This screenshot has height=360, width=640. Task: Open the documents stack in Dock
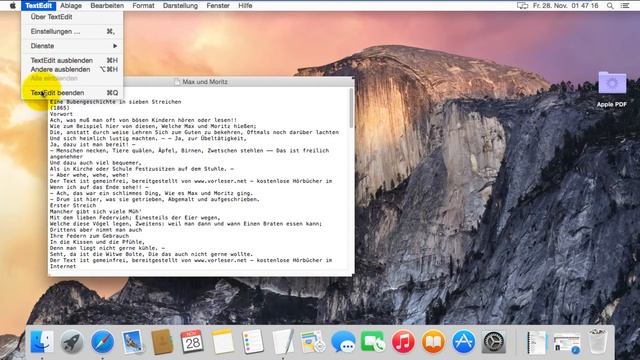click(x=537, y=342)
